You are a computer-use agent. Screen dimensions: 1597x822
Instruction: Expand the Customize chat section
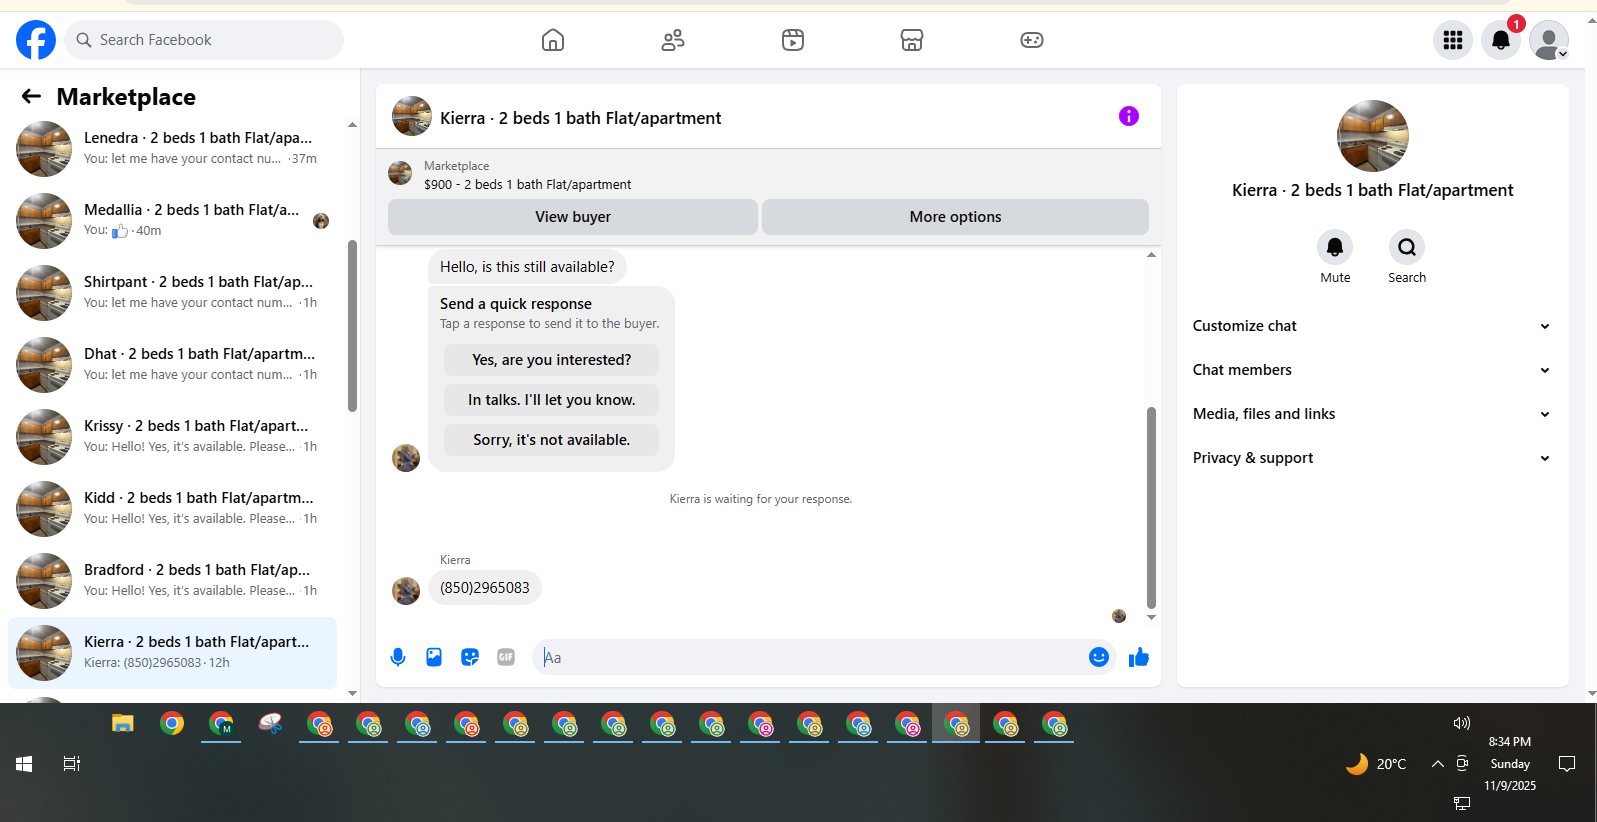point(1372,326)
